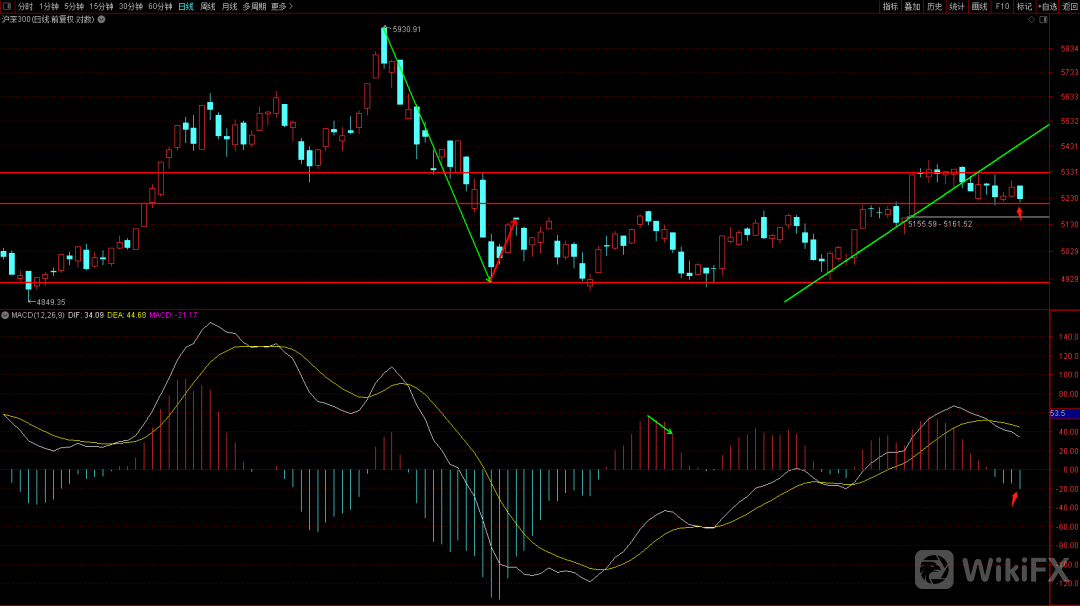The width and height of the screenshot is (1080, 606).
Task: Add to watchlist with +自选
Action: point(1047,6)
